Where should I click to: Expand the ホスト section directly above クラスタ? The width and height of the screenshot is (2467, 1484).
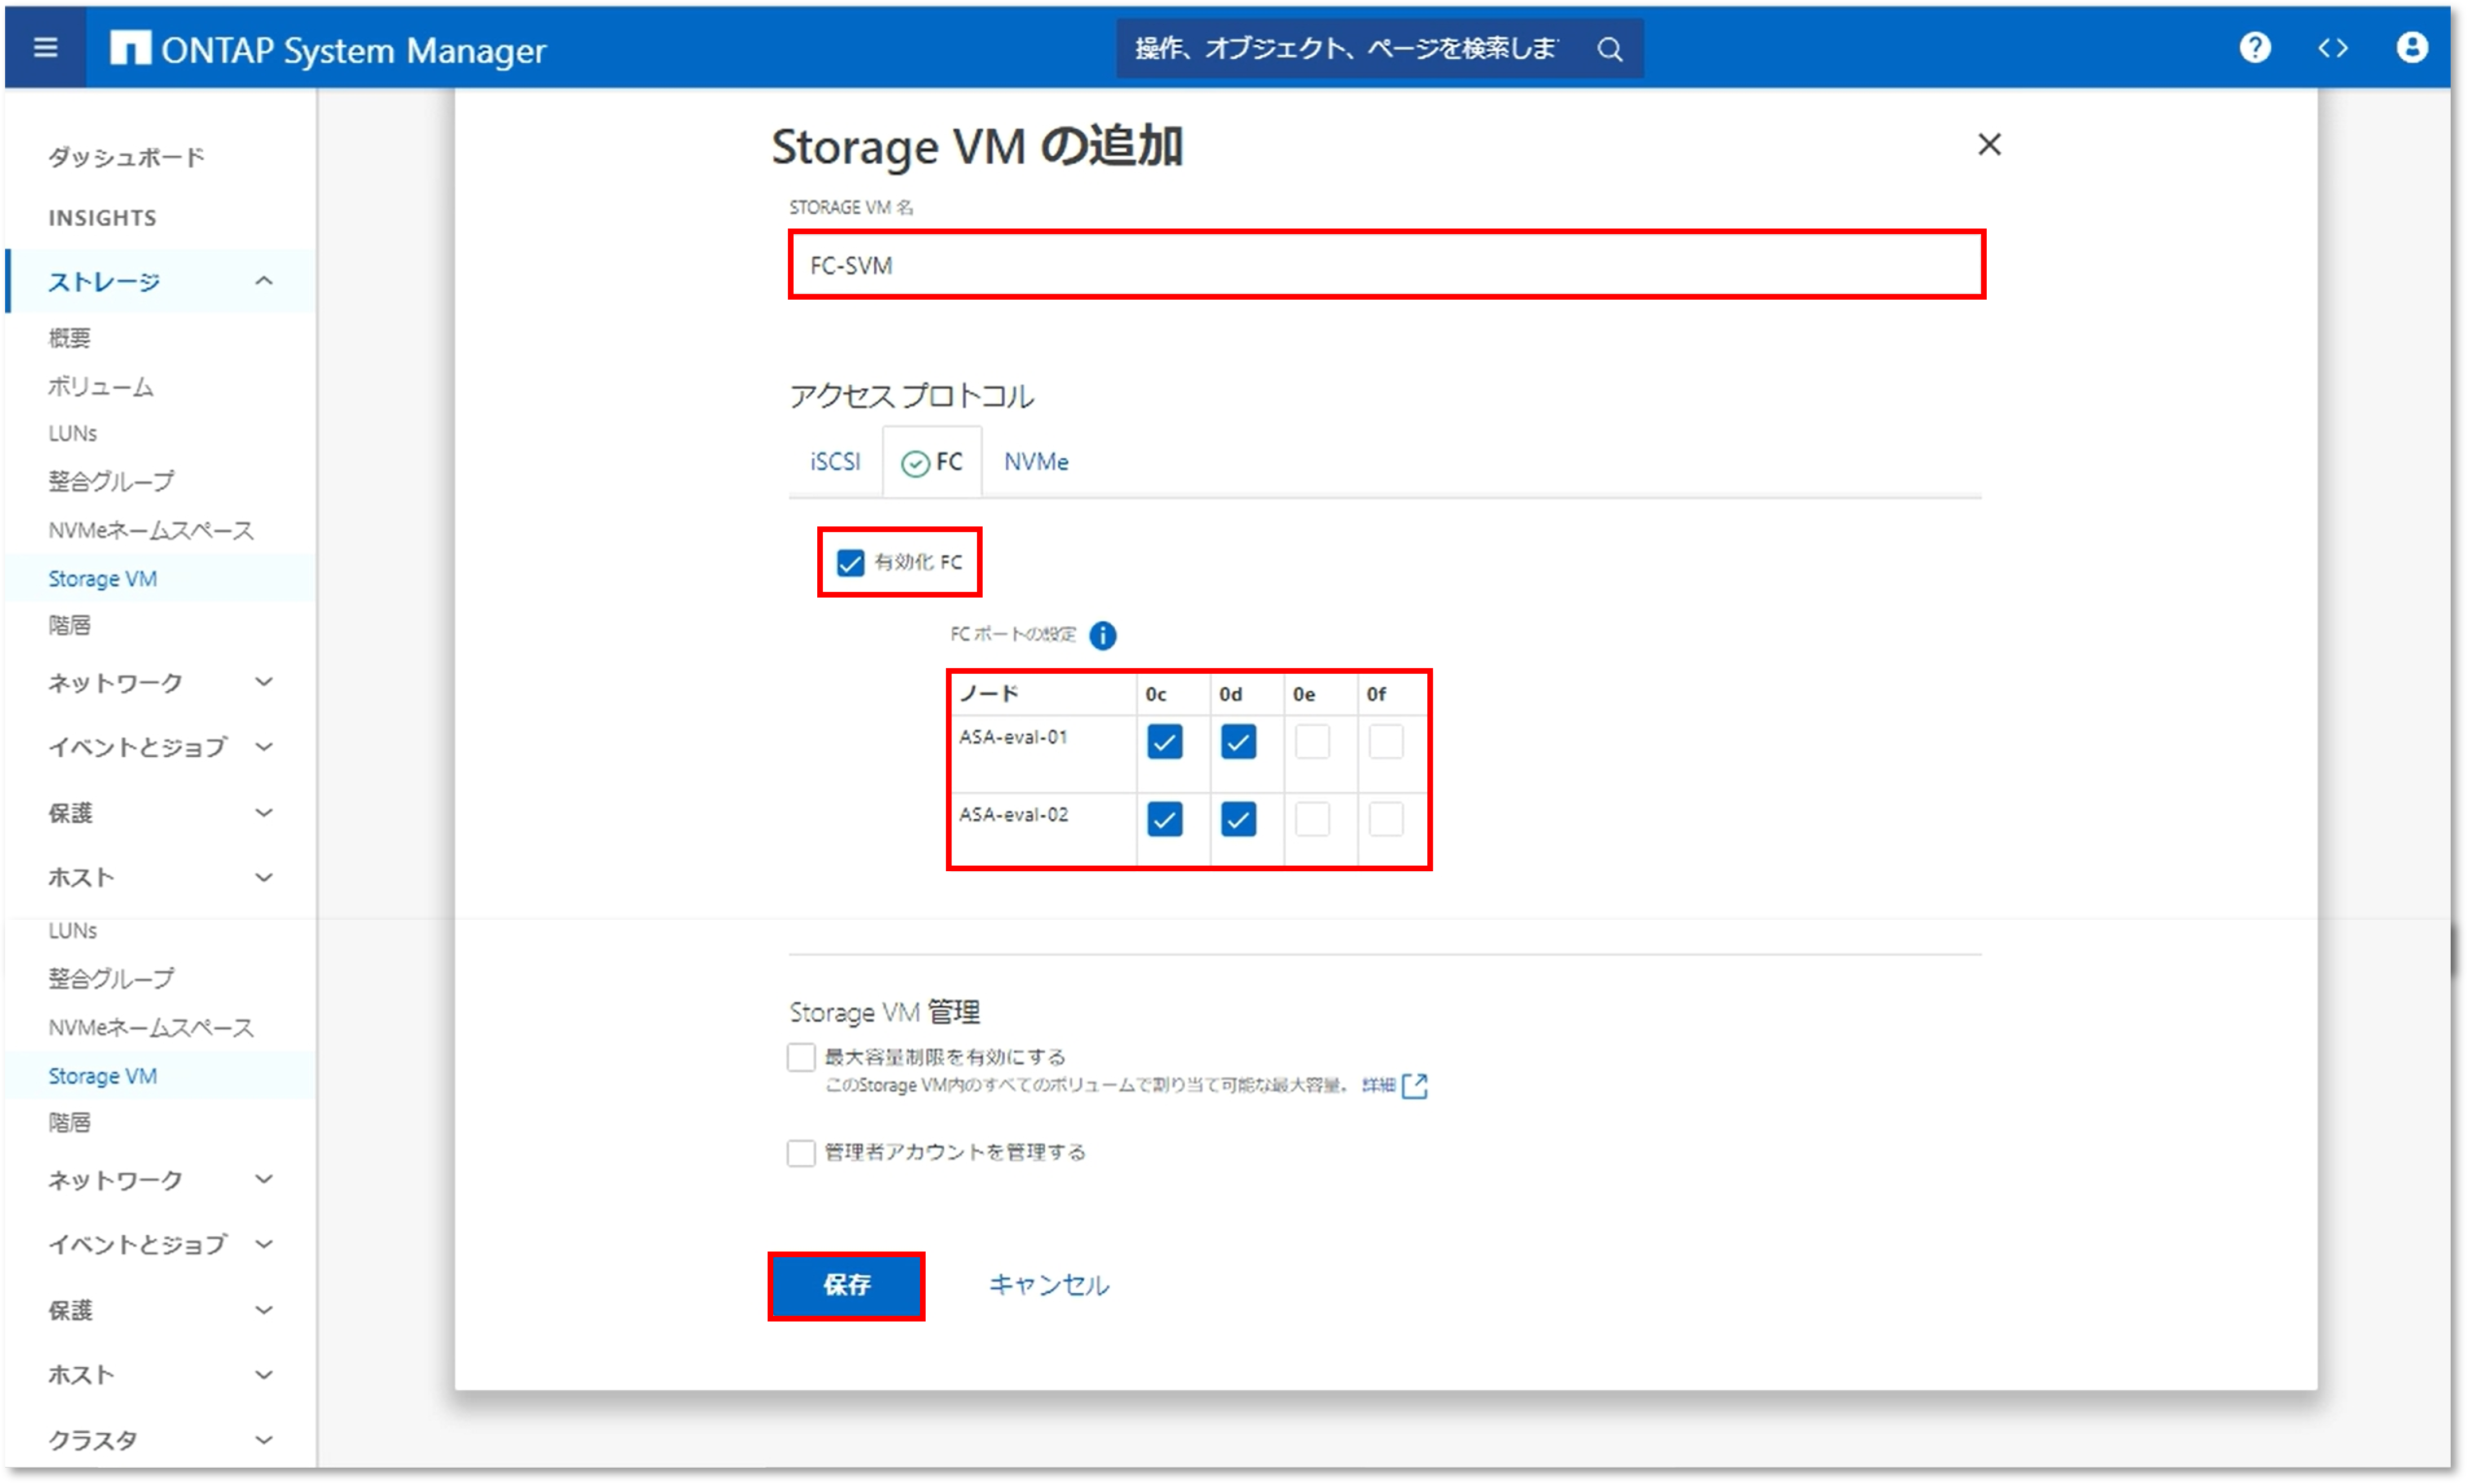(263, 1374)
